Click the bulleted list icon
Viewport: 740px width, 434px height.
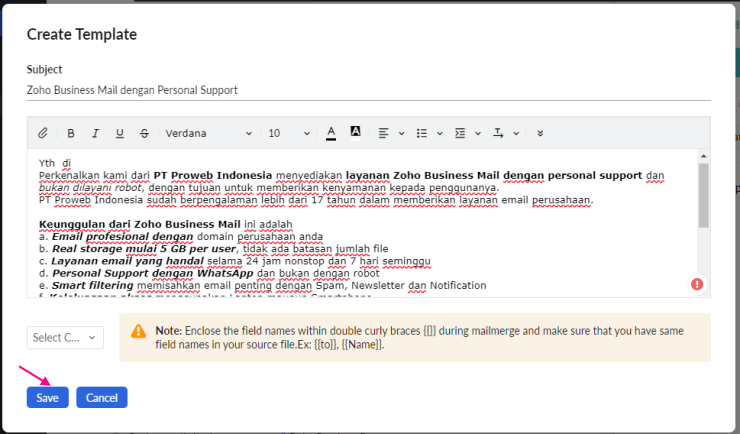[x=422, y=134]
